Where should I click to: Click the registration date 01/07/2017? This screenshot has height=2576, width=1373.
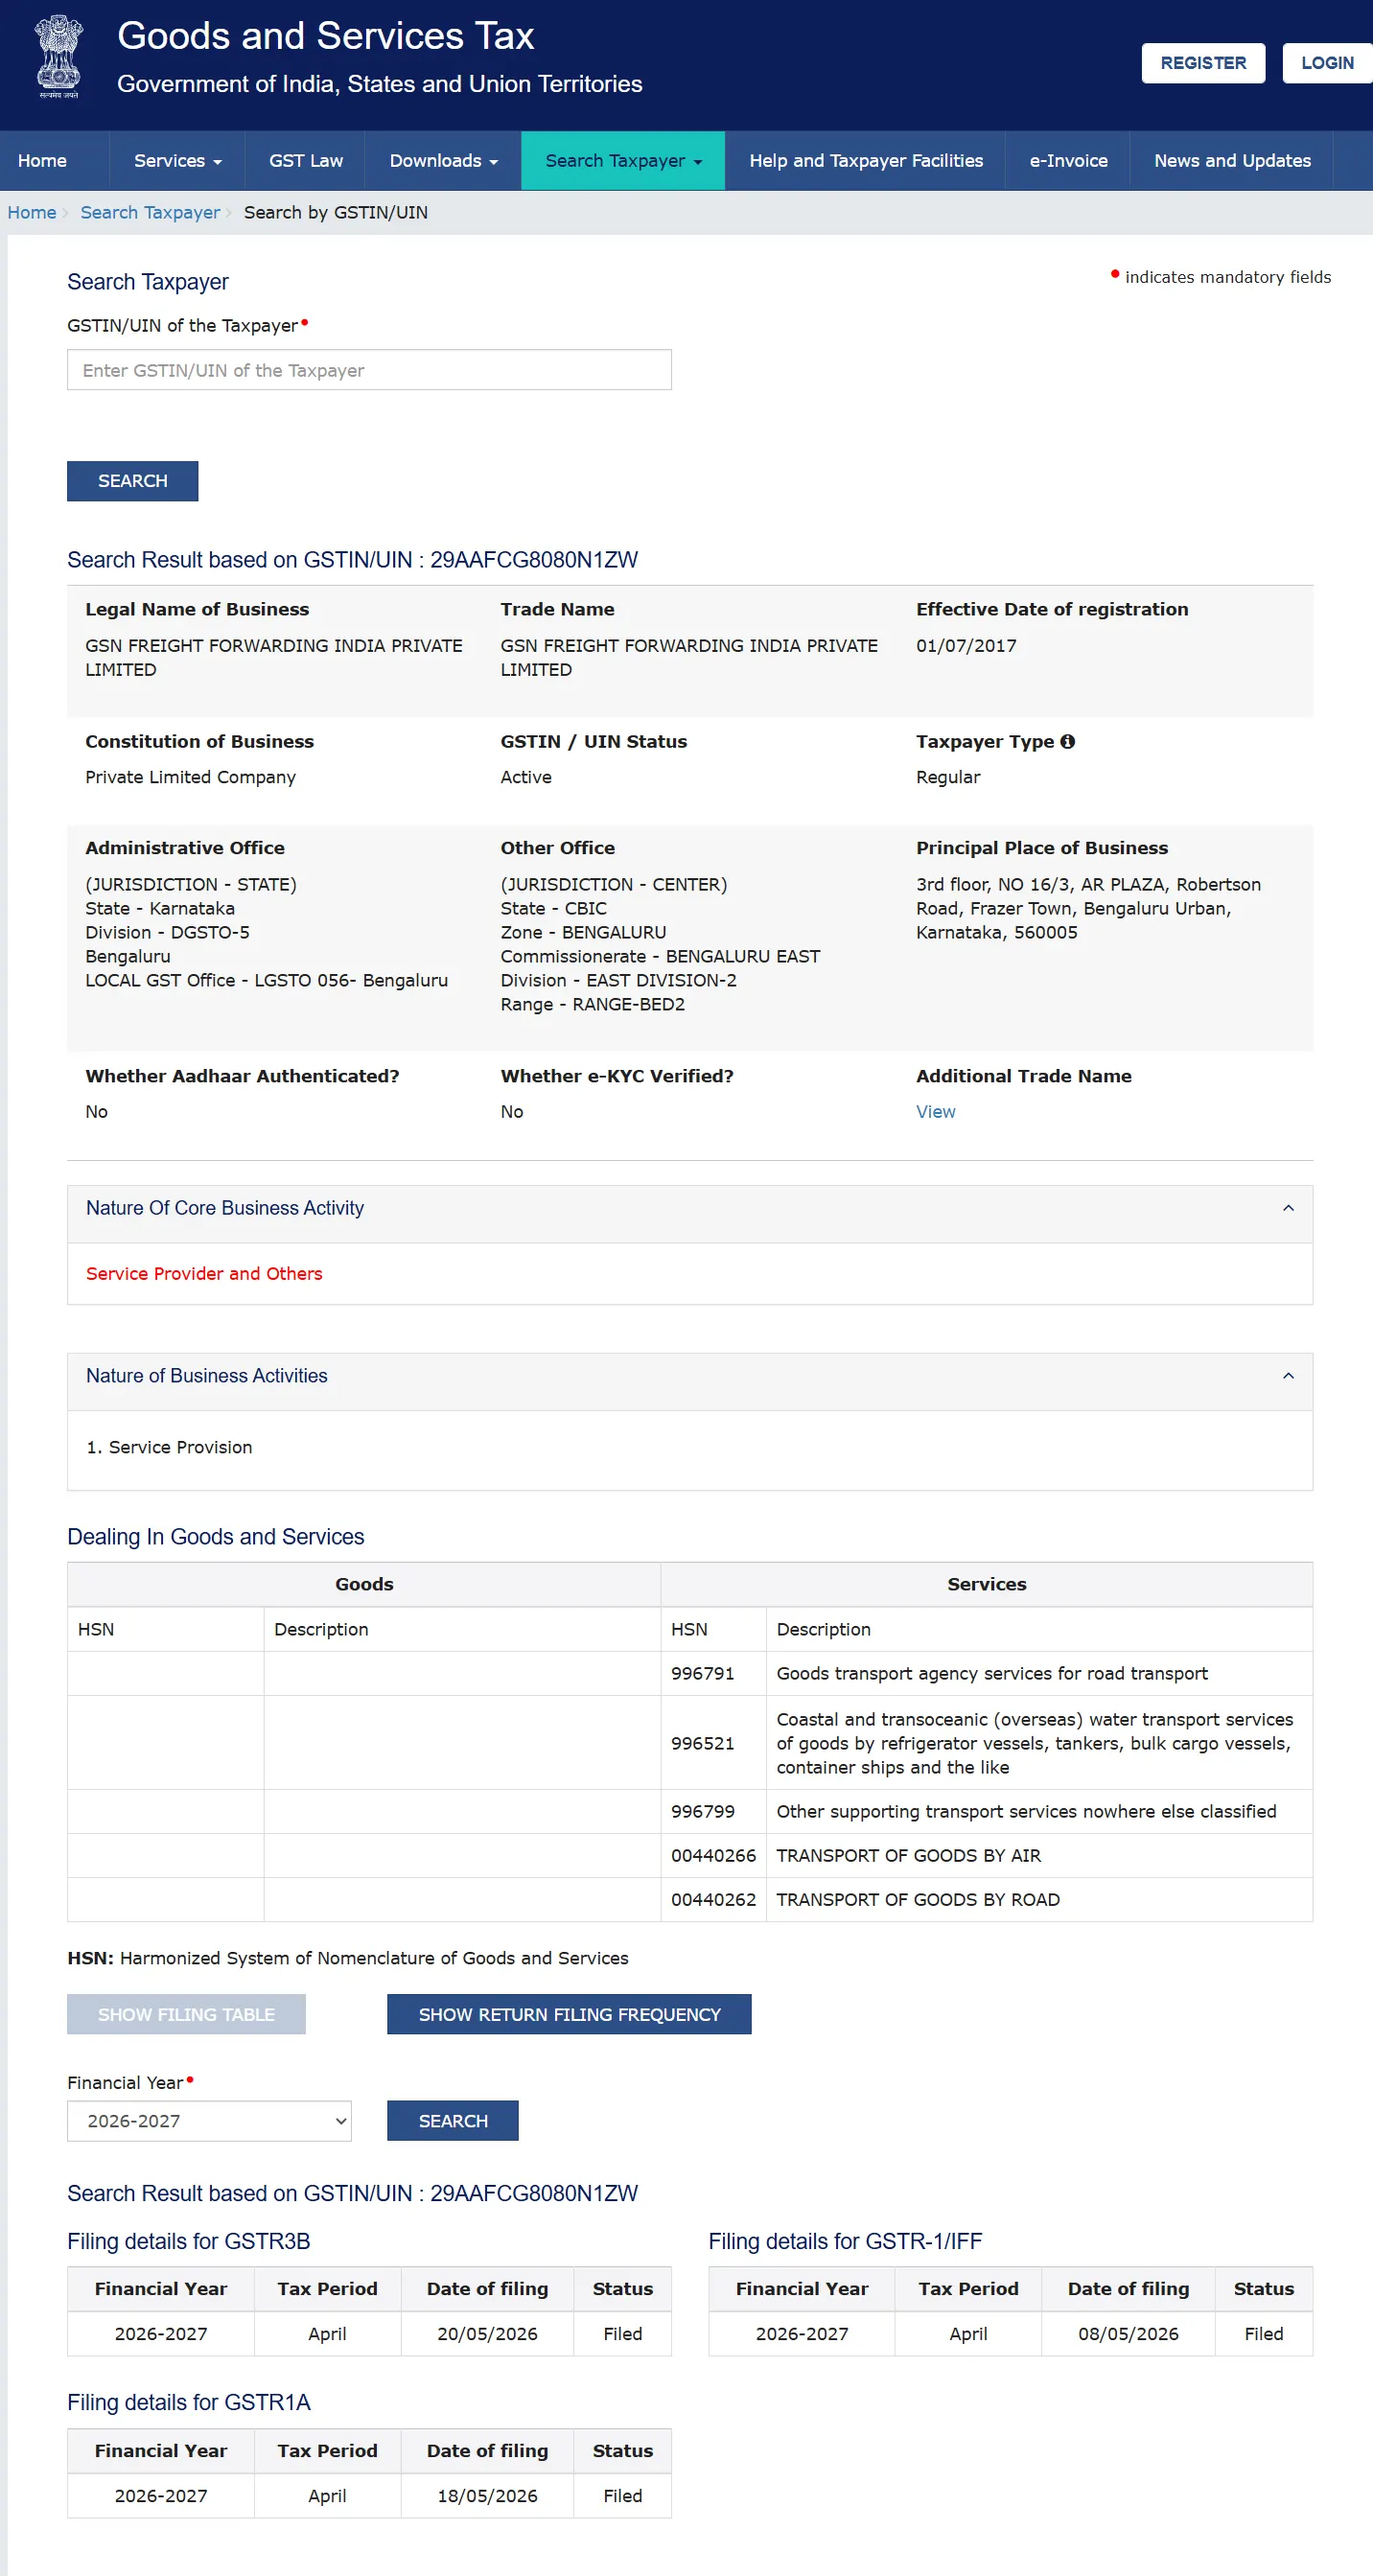tap(966, 646)
